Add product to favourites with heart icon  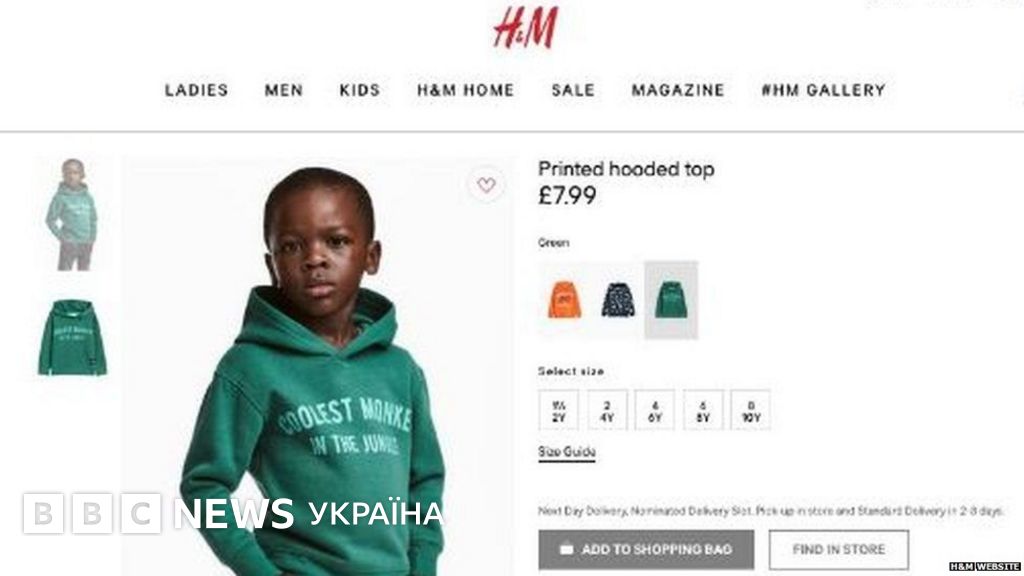coord(486,185)
